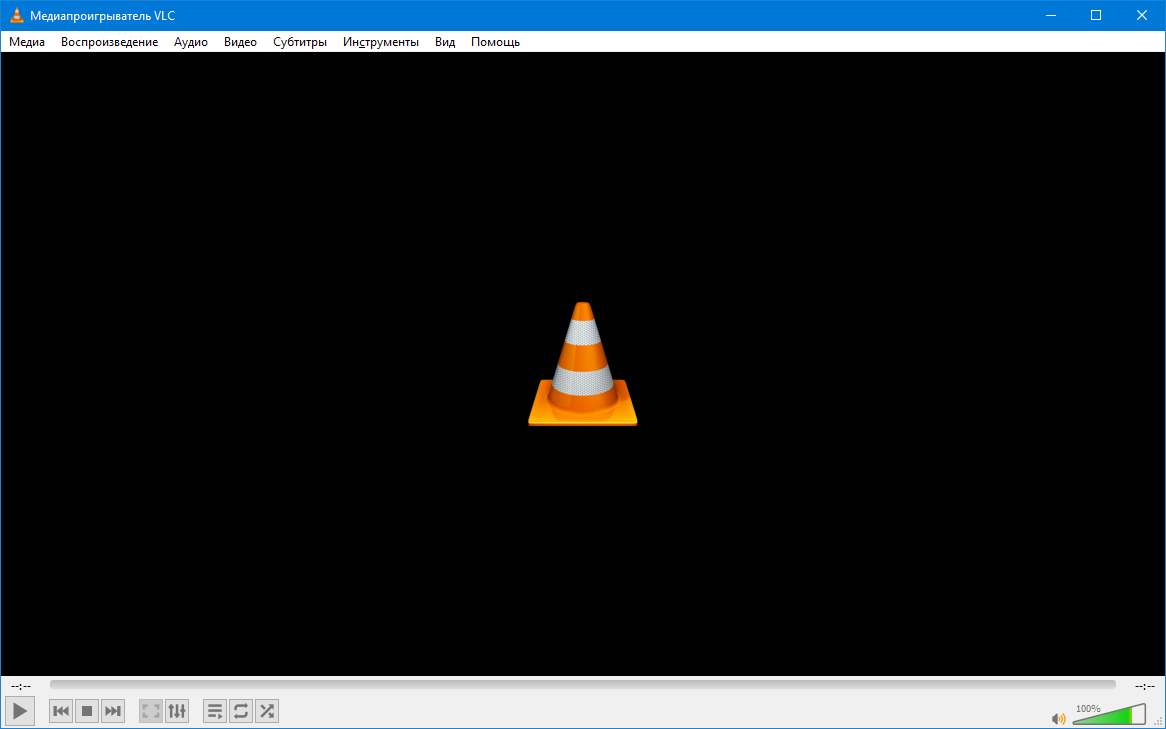Maximize the VLC window
1166x729 pixels.
(x=1095, y=15)
